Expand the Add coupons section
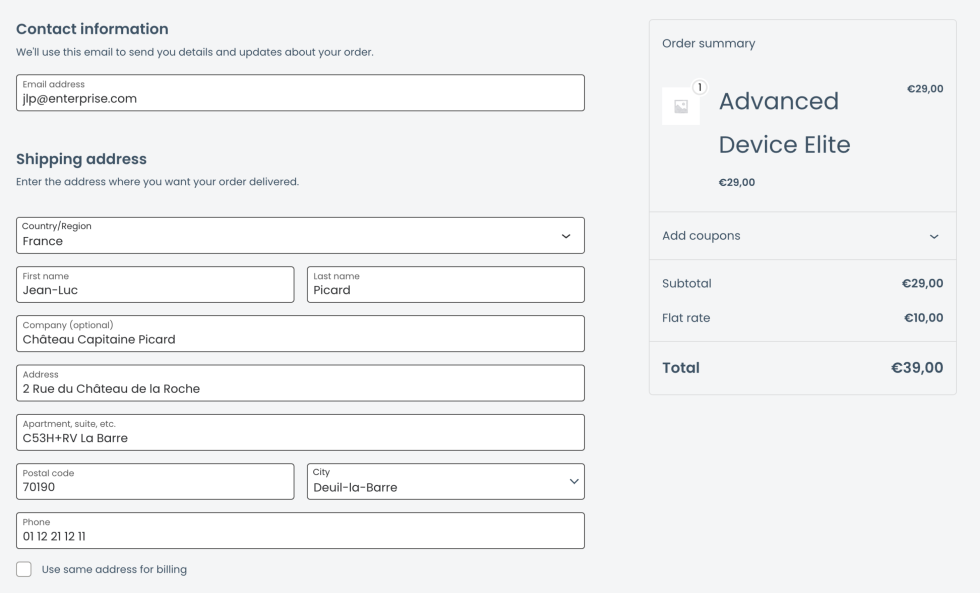This screenshot has height=593, width=980. point(802,236)
